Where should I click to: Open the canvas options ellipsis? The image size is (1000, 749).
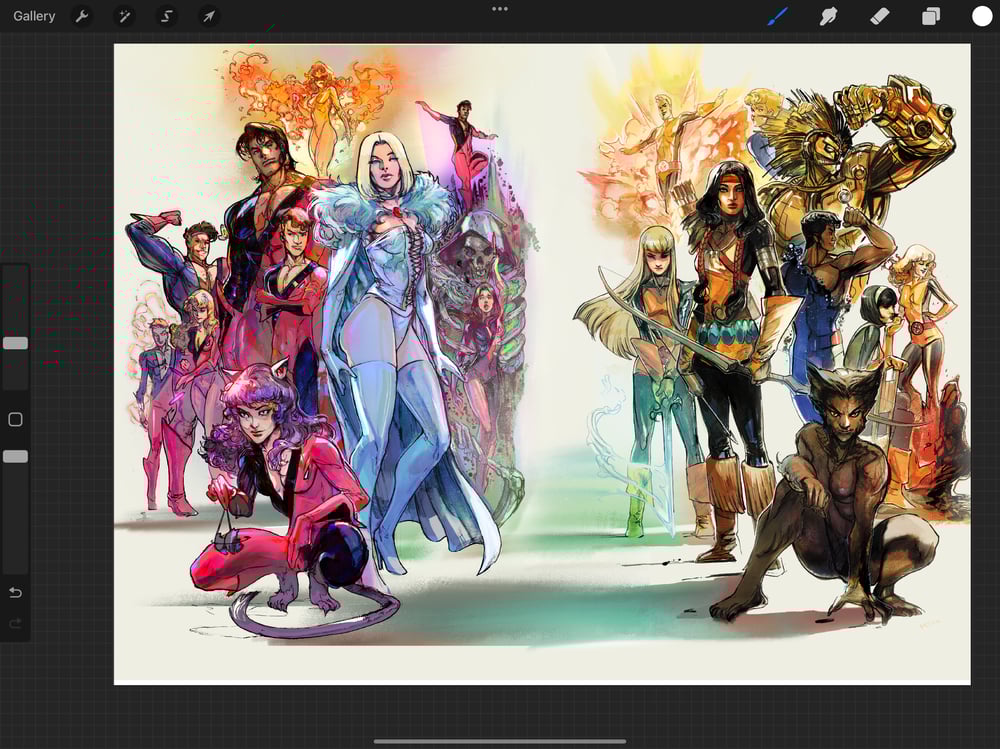click(499, 9)
